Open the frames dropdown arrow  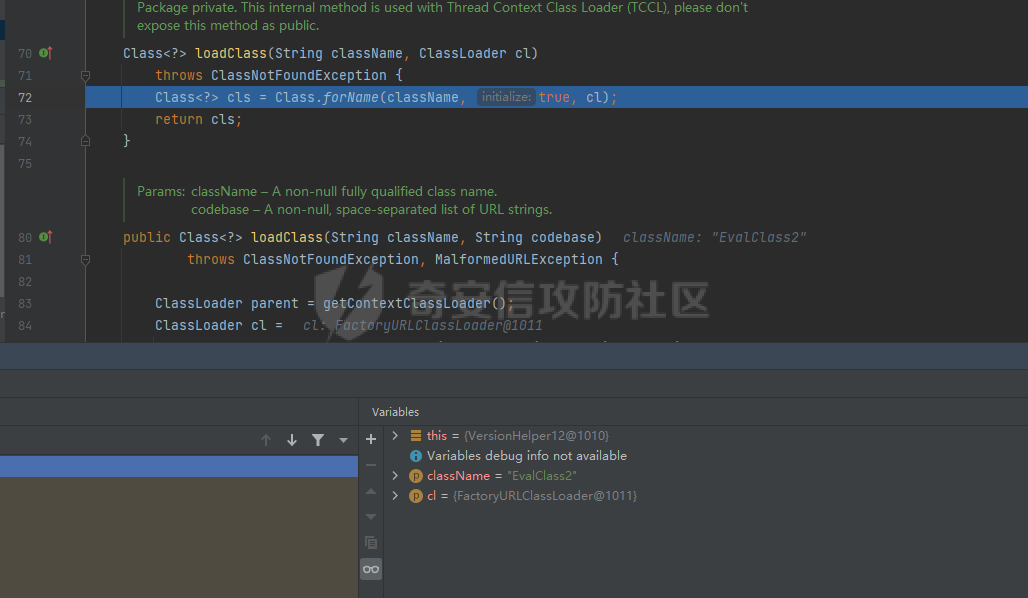(343, 440)
